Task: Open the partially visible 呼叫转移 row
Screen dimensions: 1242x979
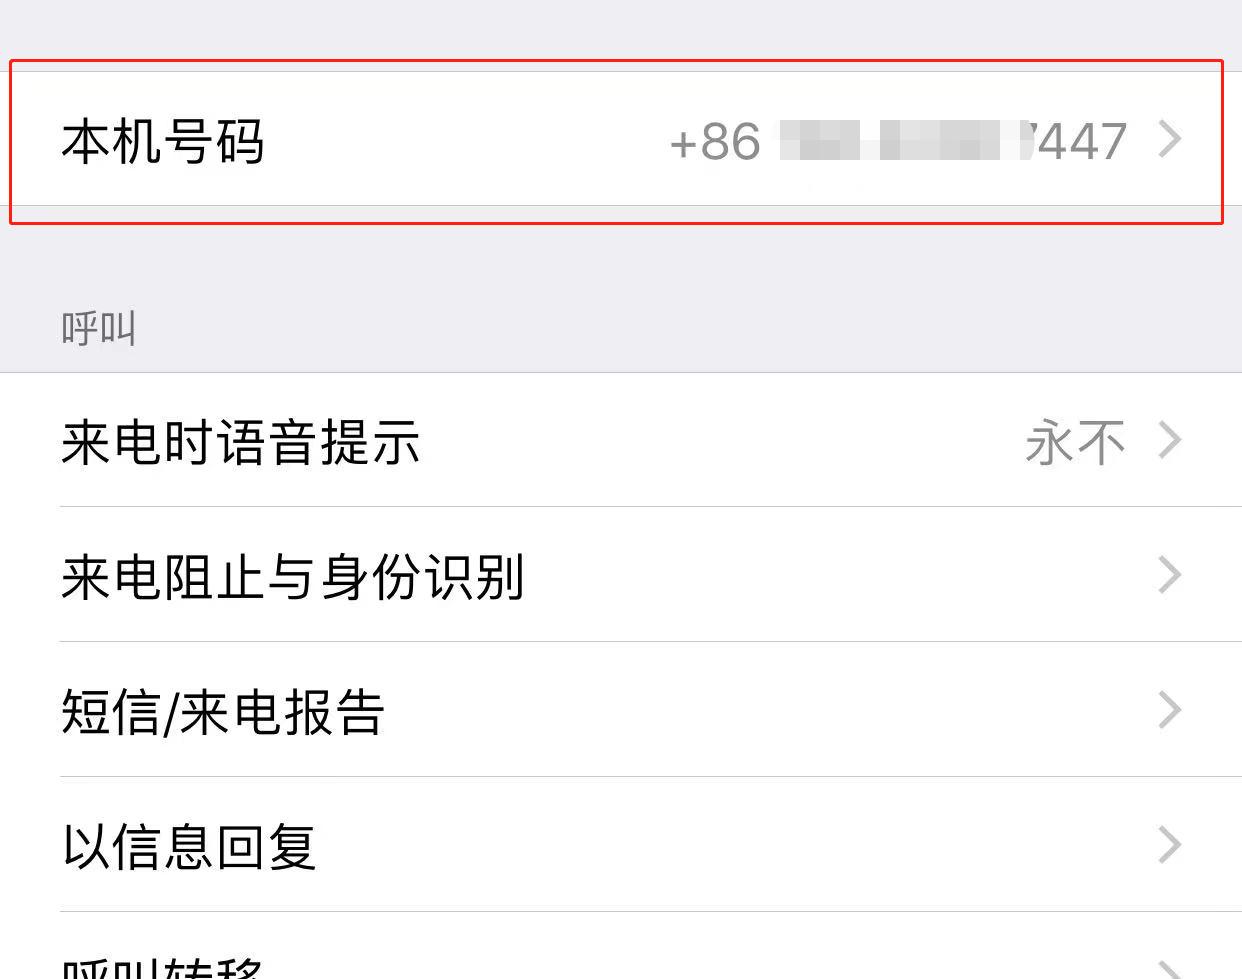Action: 621,946
